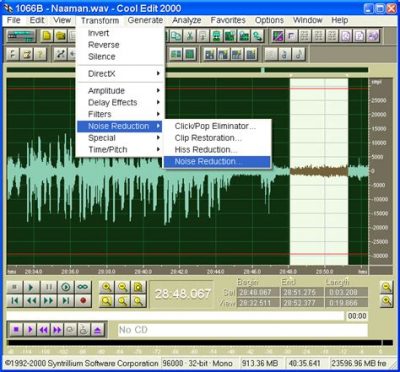The height and width of the screenshot is (372, 400).
Task: Click the horizontal zoom out magnifier
Action: tap(123, 287)
